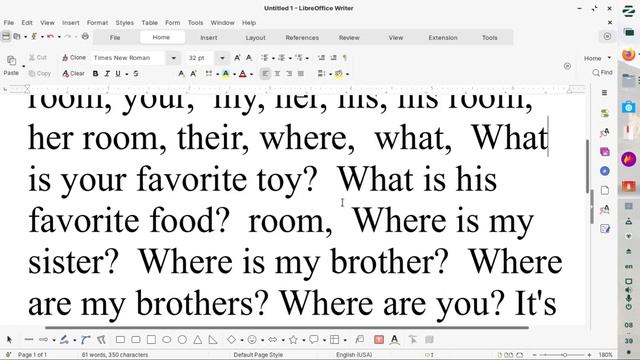Select the Star shape tool

point(293,340)
